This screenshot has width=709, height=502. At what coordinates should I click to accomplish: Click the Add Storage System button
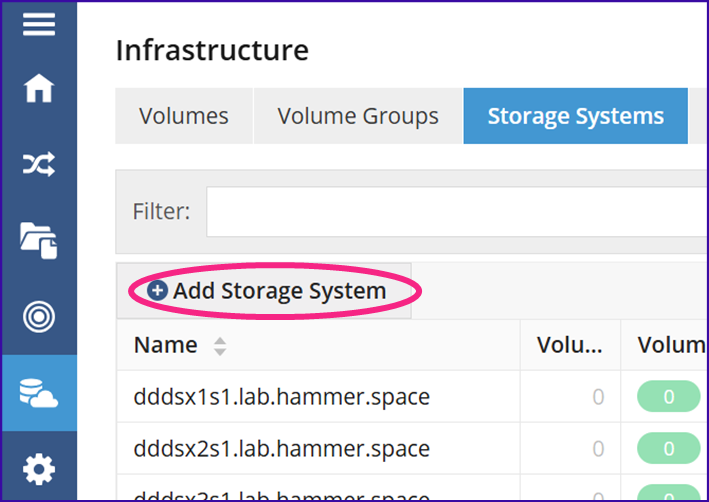[x=264, y=291]
